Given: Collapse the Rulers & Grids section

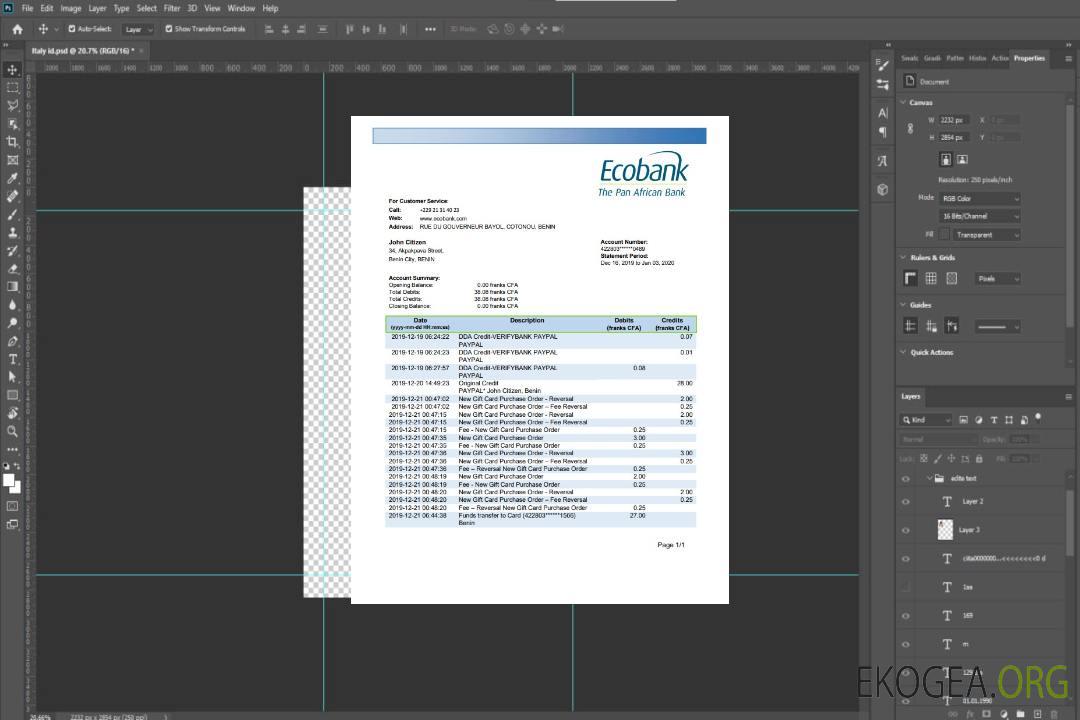Looking at the screenshot, I should [903, 257].
